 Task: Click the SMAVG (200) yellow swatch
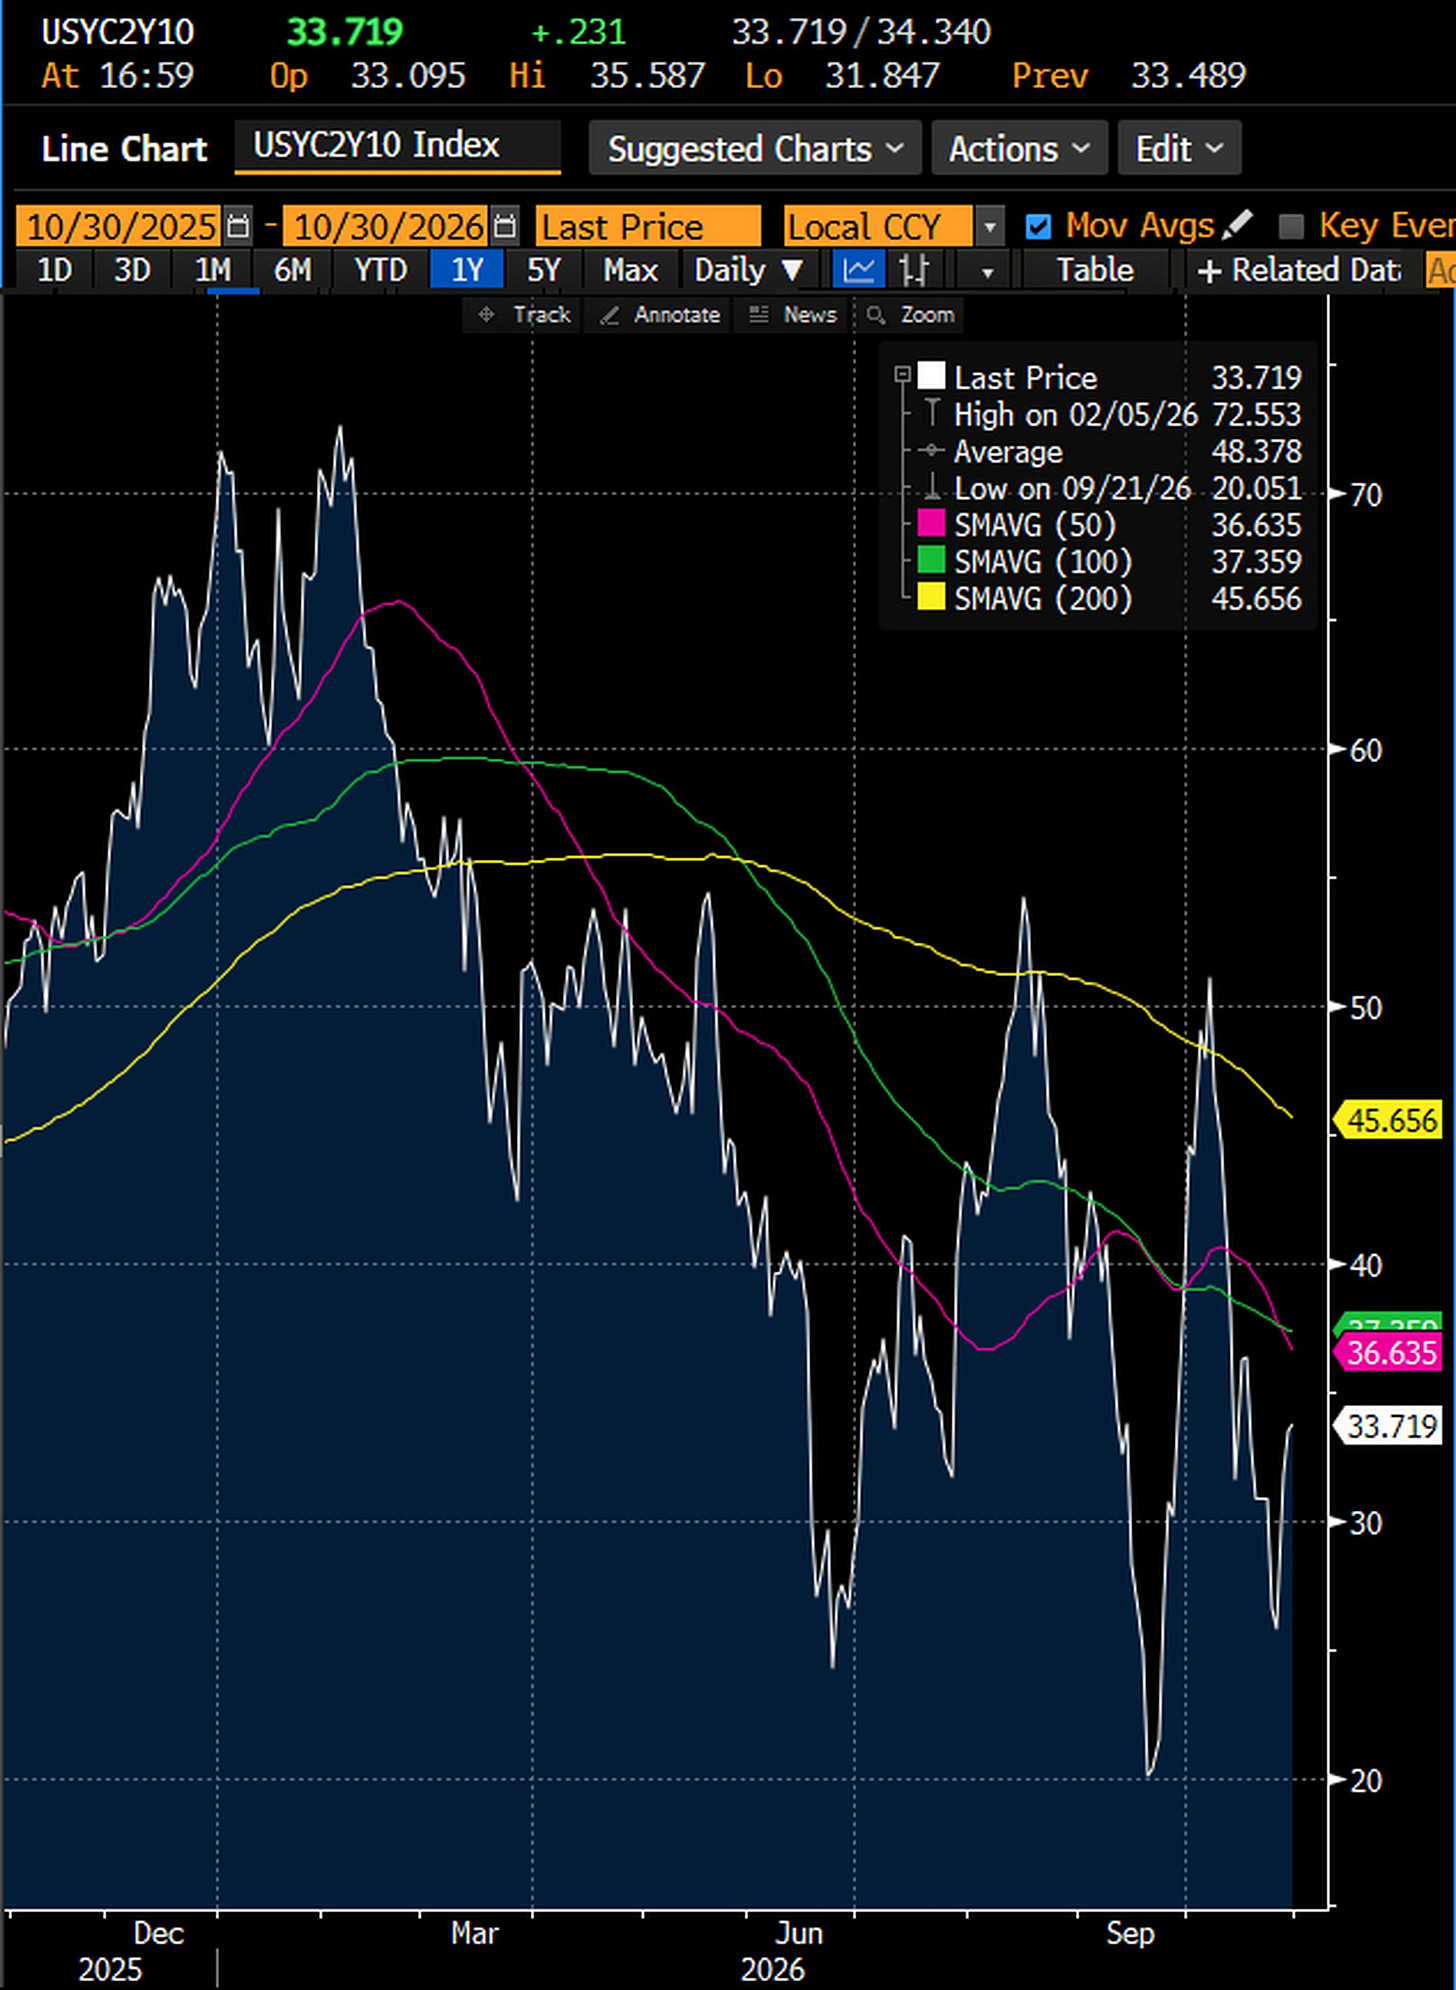(x=931, y=598)
